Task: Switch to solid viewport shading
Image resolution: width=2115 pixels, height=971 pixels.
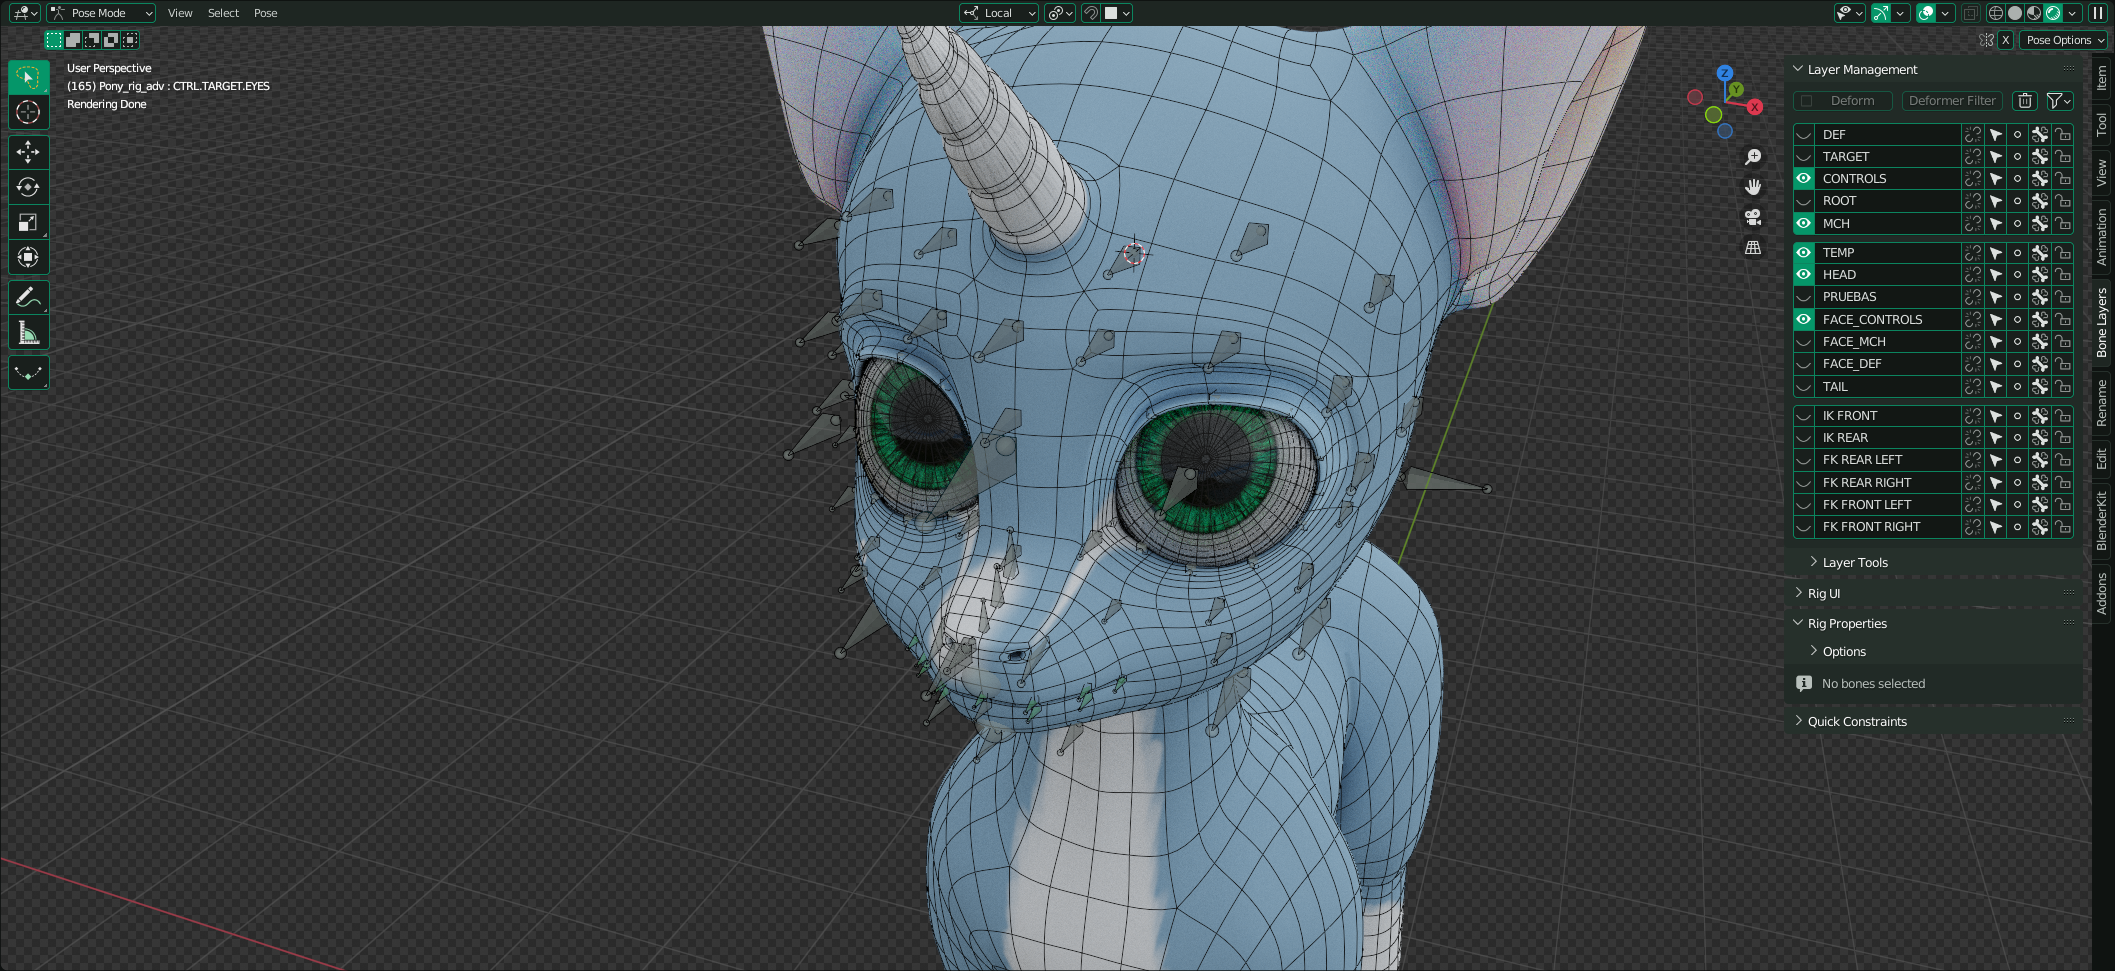Action: [x=2015, y=13]
